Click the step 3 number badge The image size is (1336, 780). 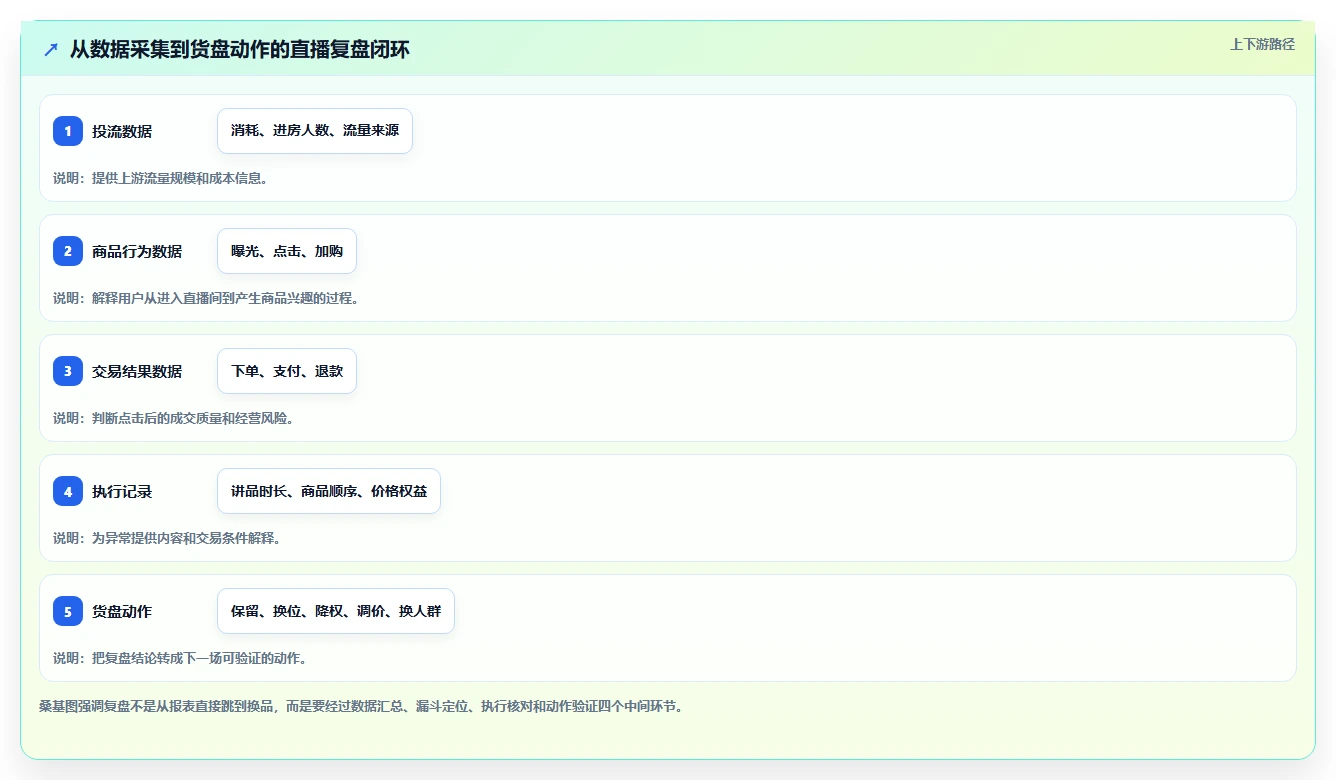point(68,371)
